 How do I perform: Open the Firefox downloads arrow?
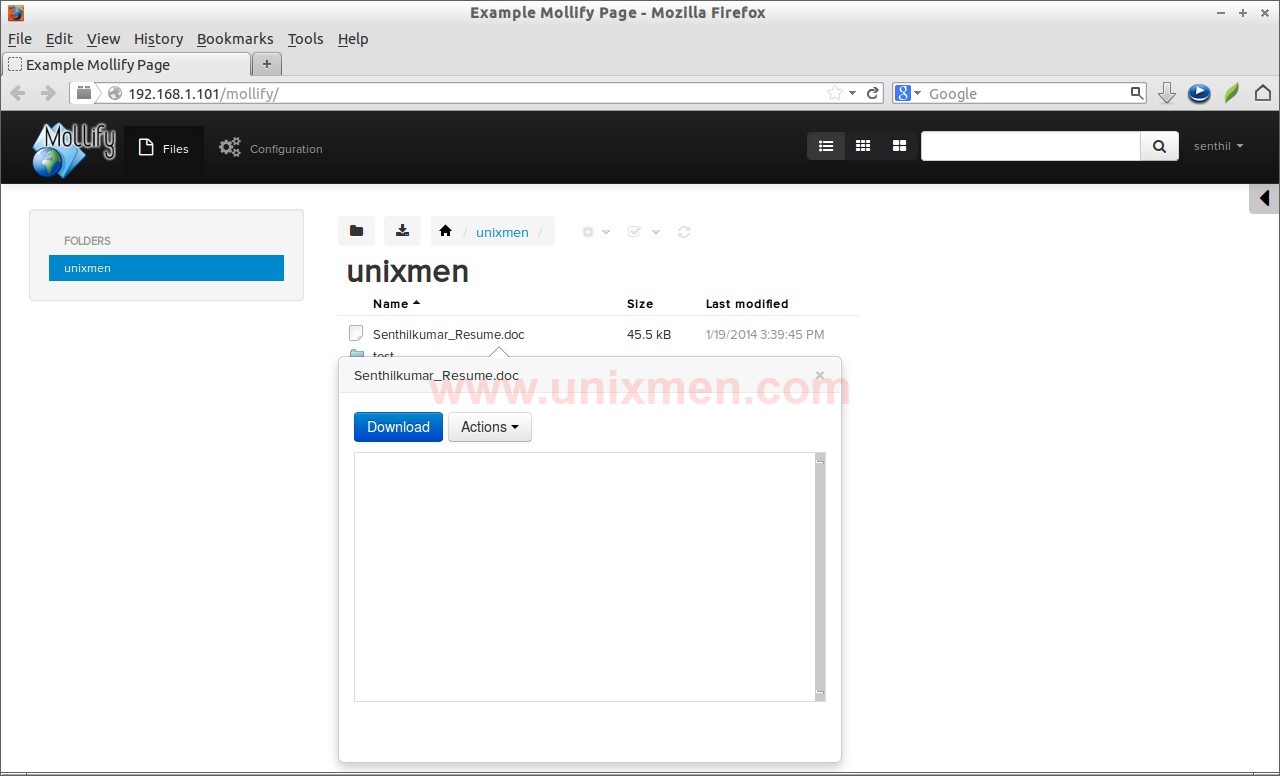click(x=1166, y=93)
